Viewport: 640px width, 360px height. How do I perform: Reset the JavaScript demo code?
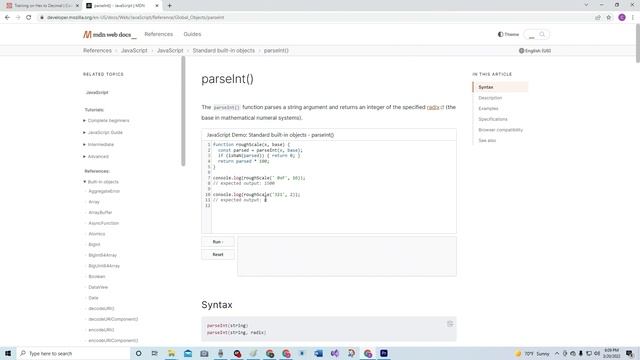coord(218,254)
